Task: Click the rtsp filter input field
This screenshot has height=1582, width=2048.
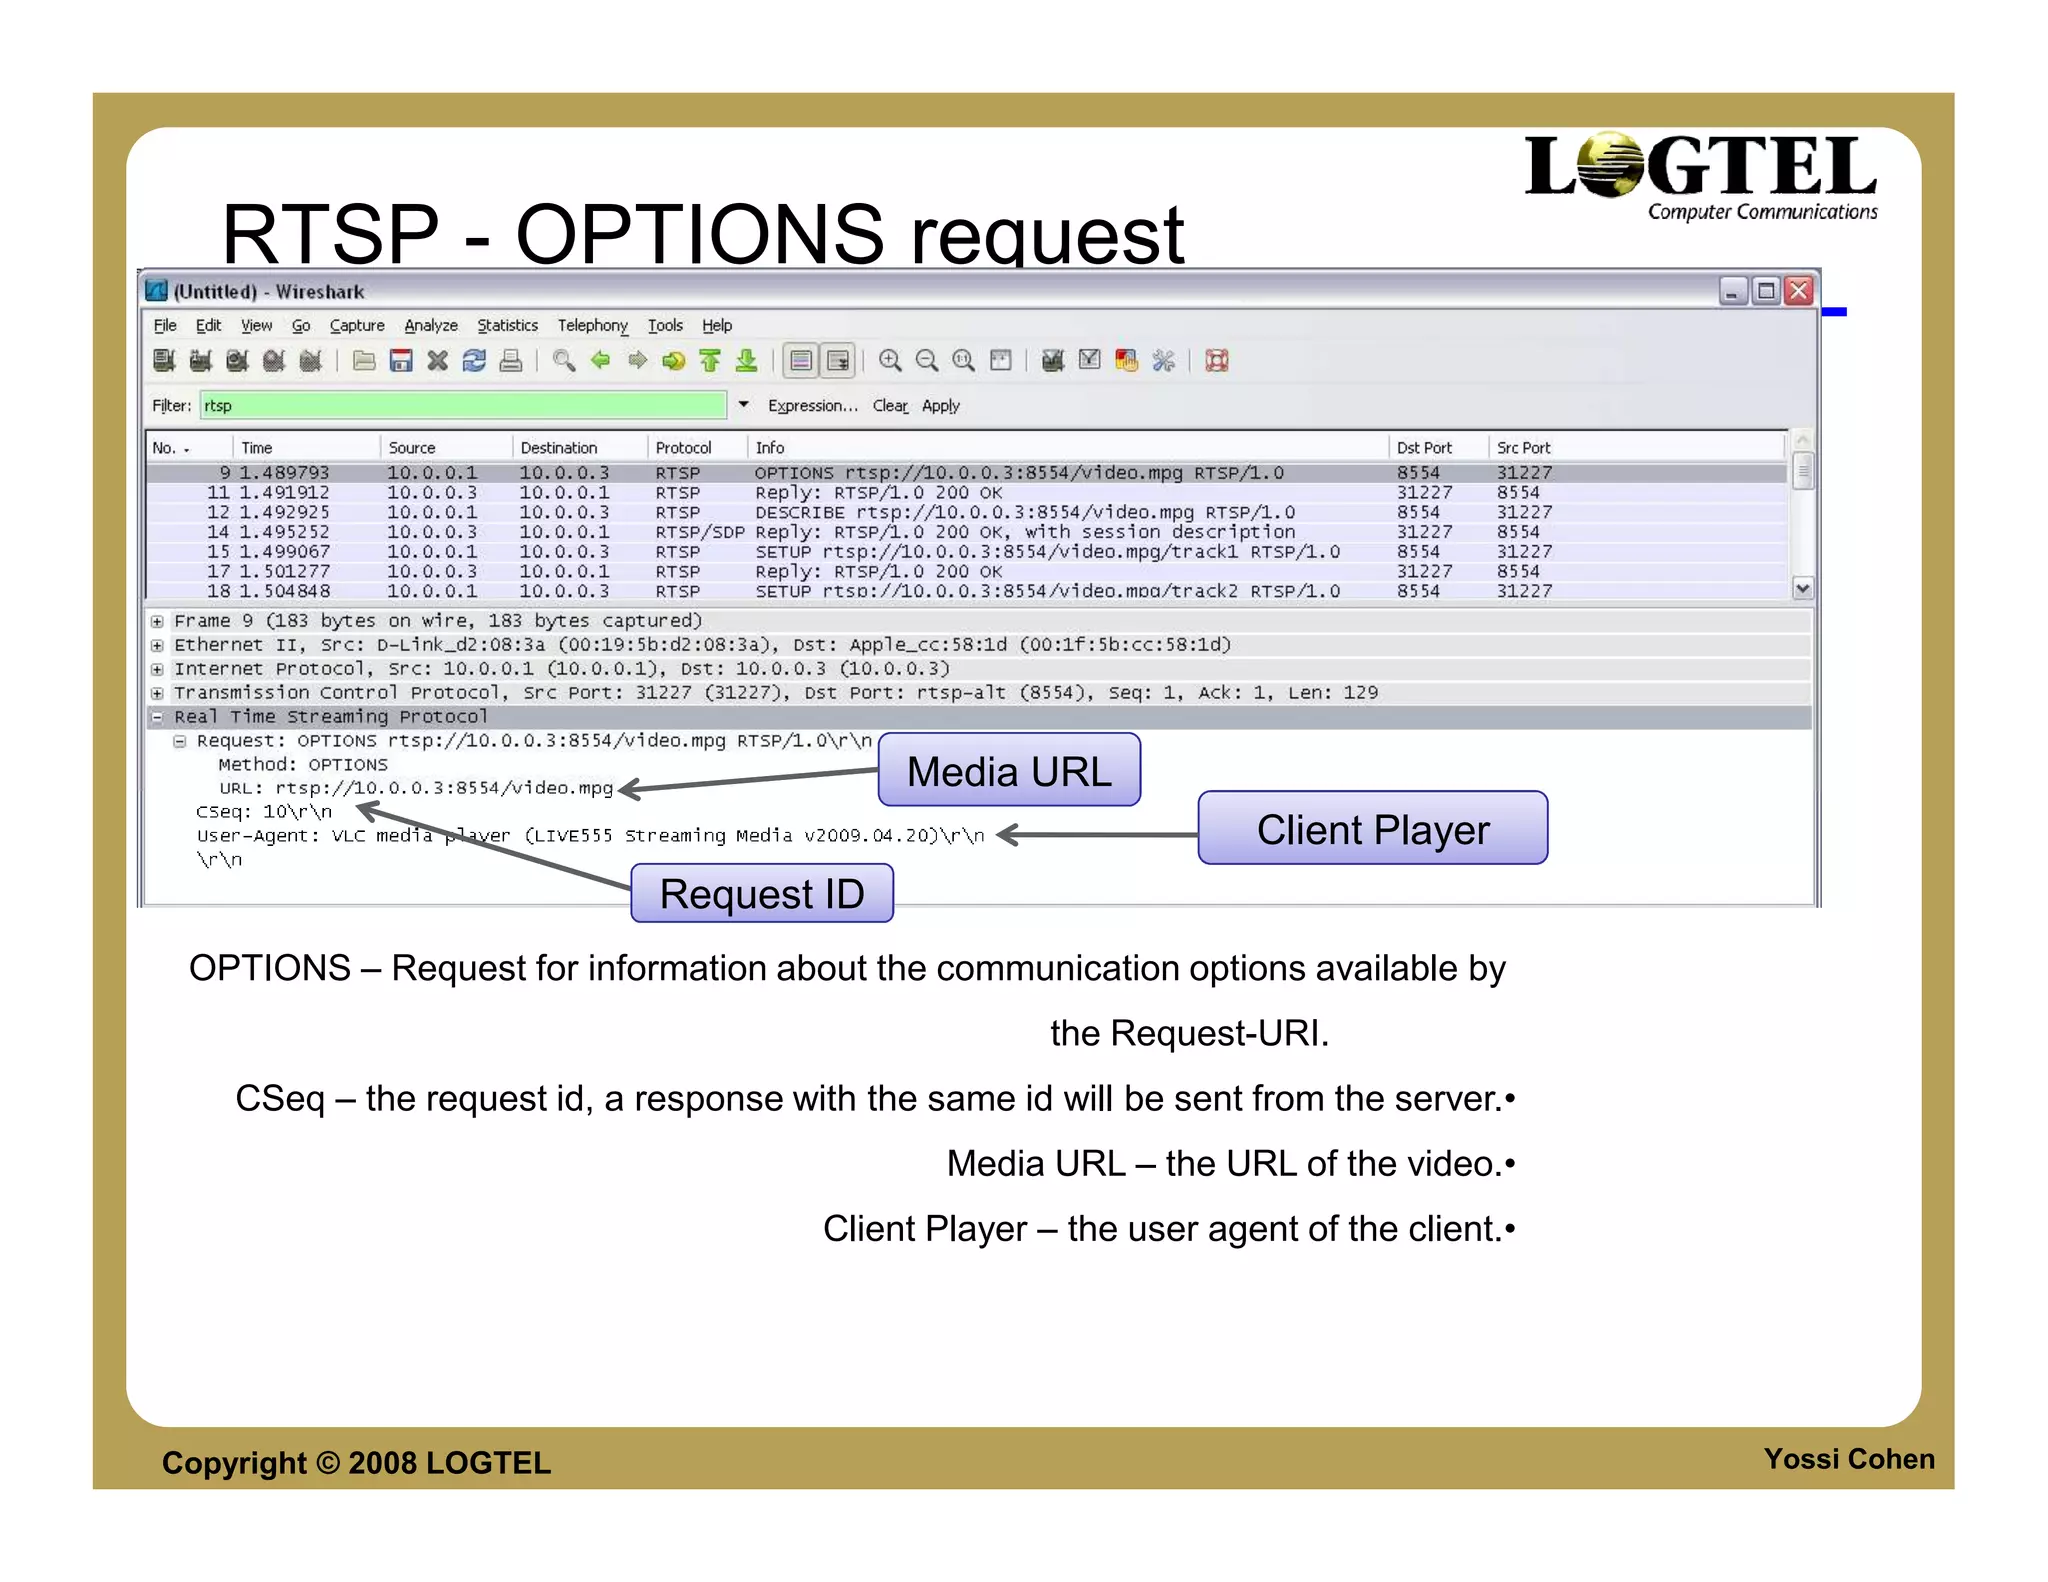Action: (463, 406)
